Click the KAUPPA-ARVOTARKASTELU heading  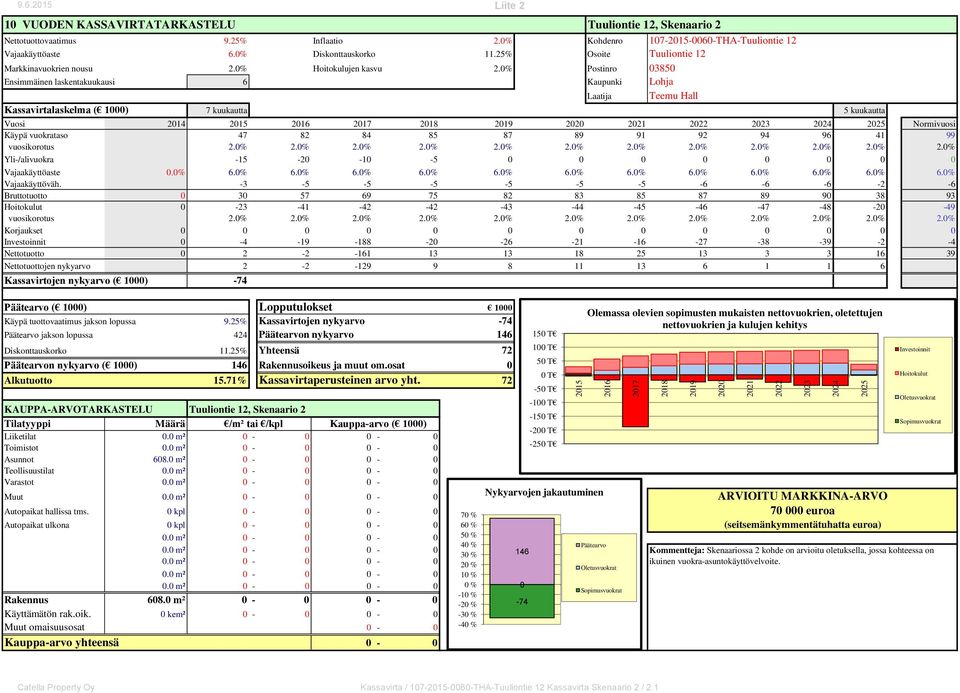pos(78,410)
